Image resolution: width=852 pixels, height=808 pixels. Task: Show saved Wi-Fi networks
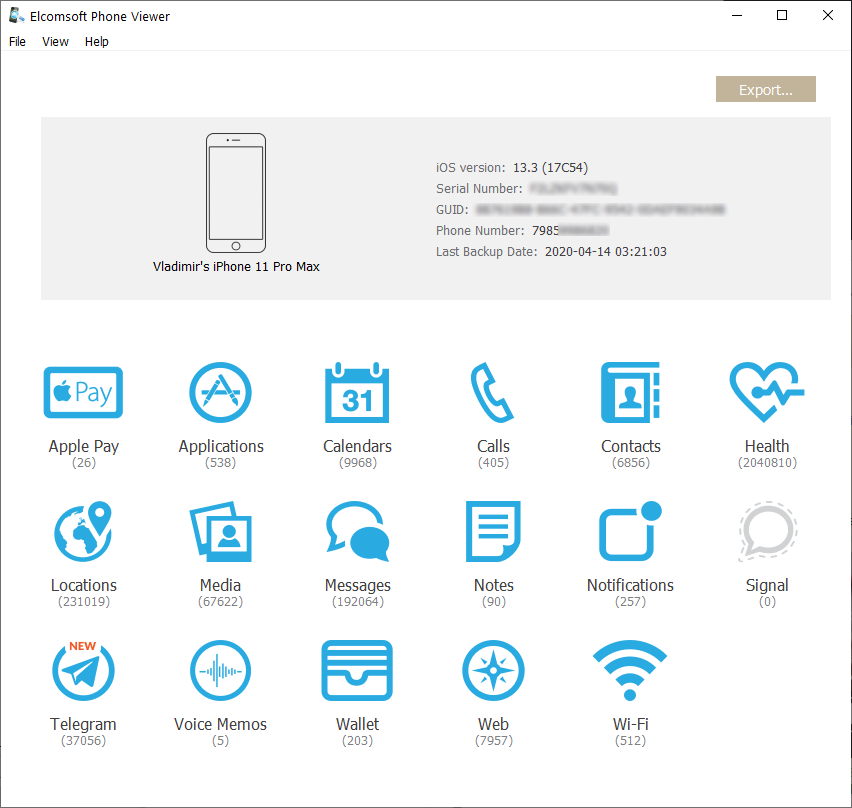click(x=630, y=670)
